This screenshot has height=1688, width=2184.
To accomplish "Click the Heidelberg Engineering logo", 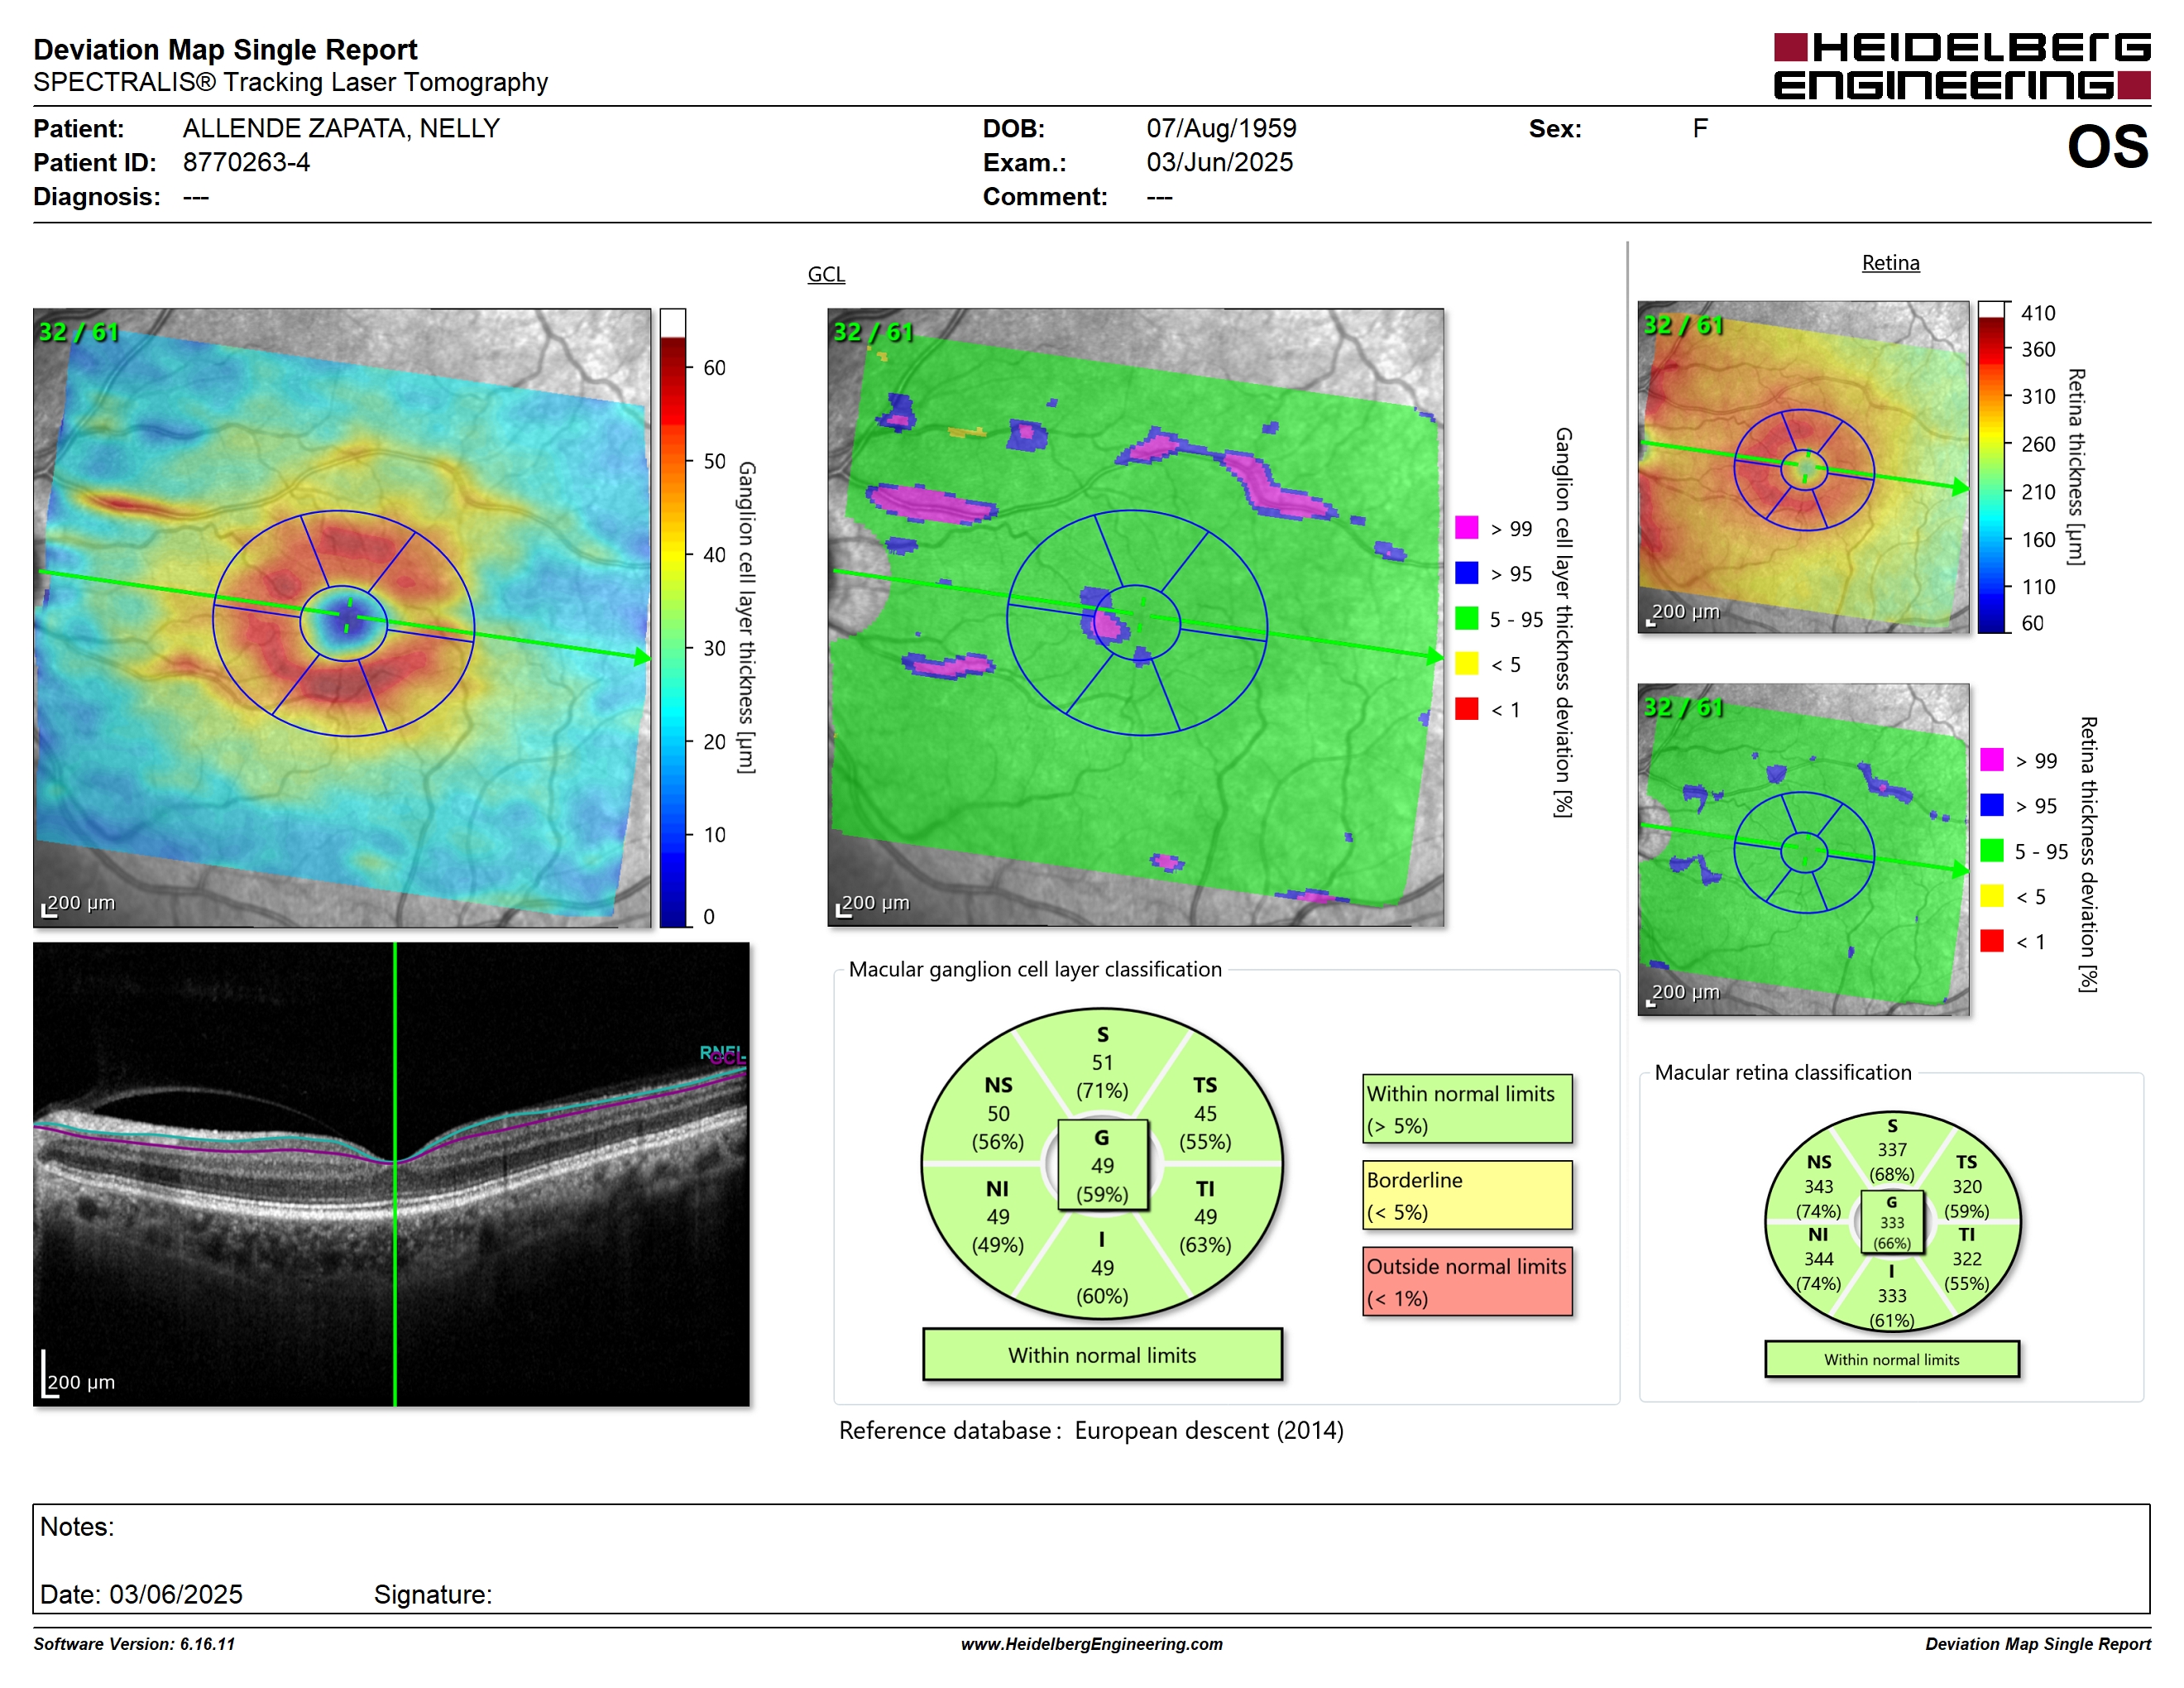I will click(1961, 66).
